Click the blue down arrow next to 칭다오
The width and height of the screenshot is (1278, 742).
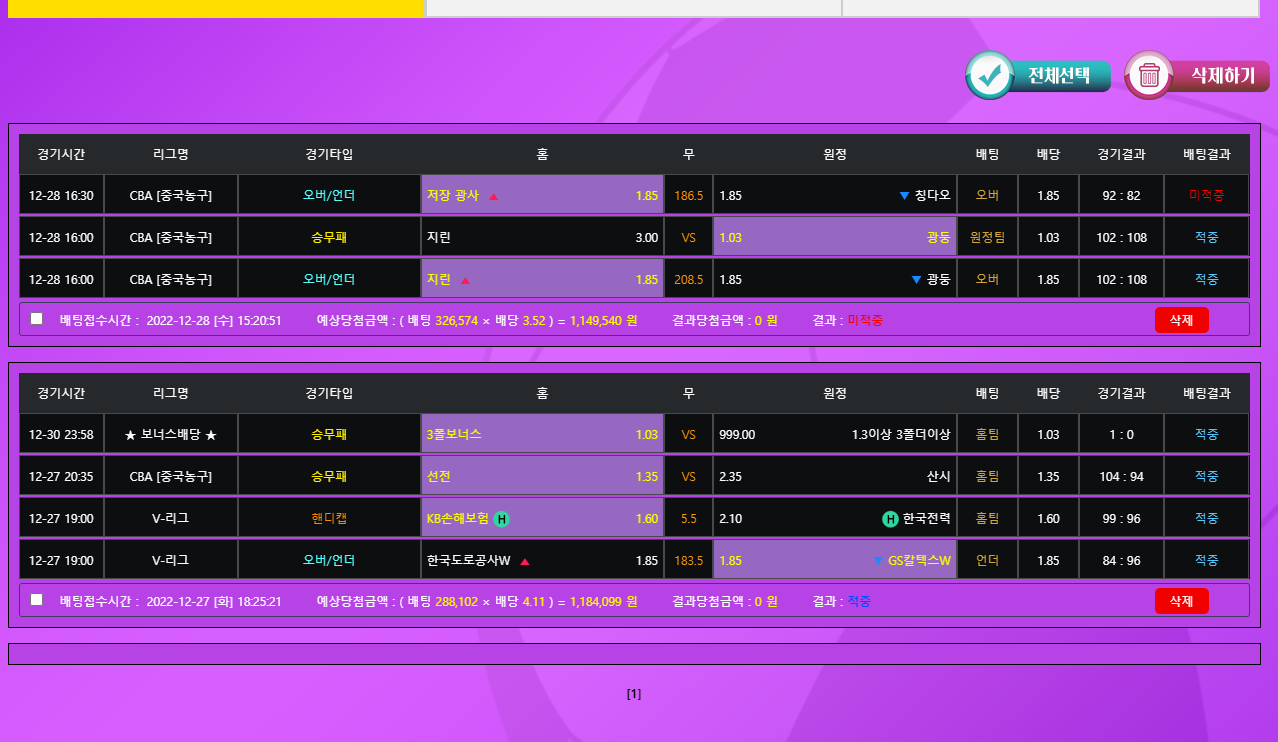(x=904, y=196)
